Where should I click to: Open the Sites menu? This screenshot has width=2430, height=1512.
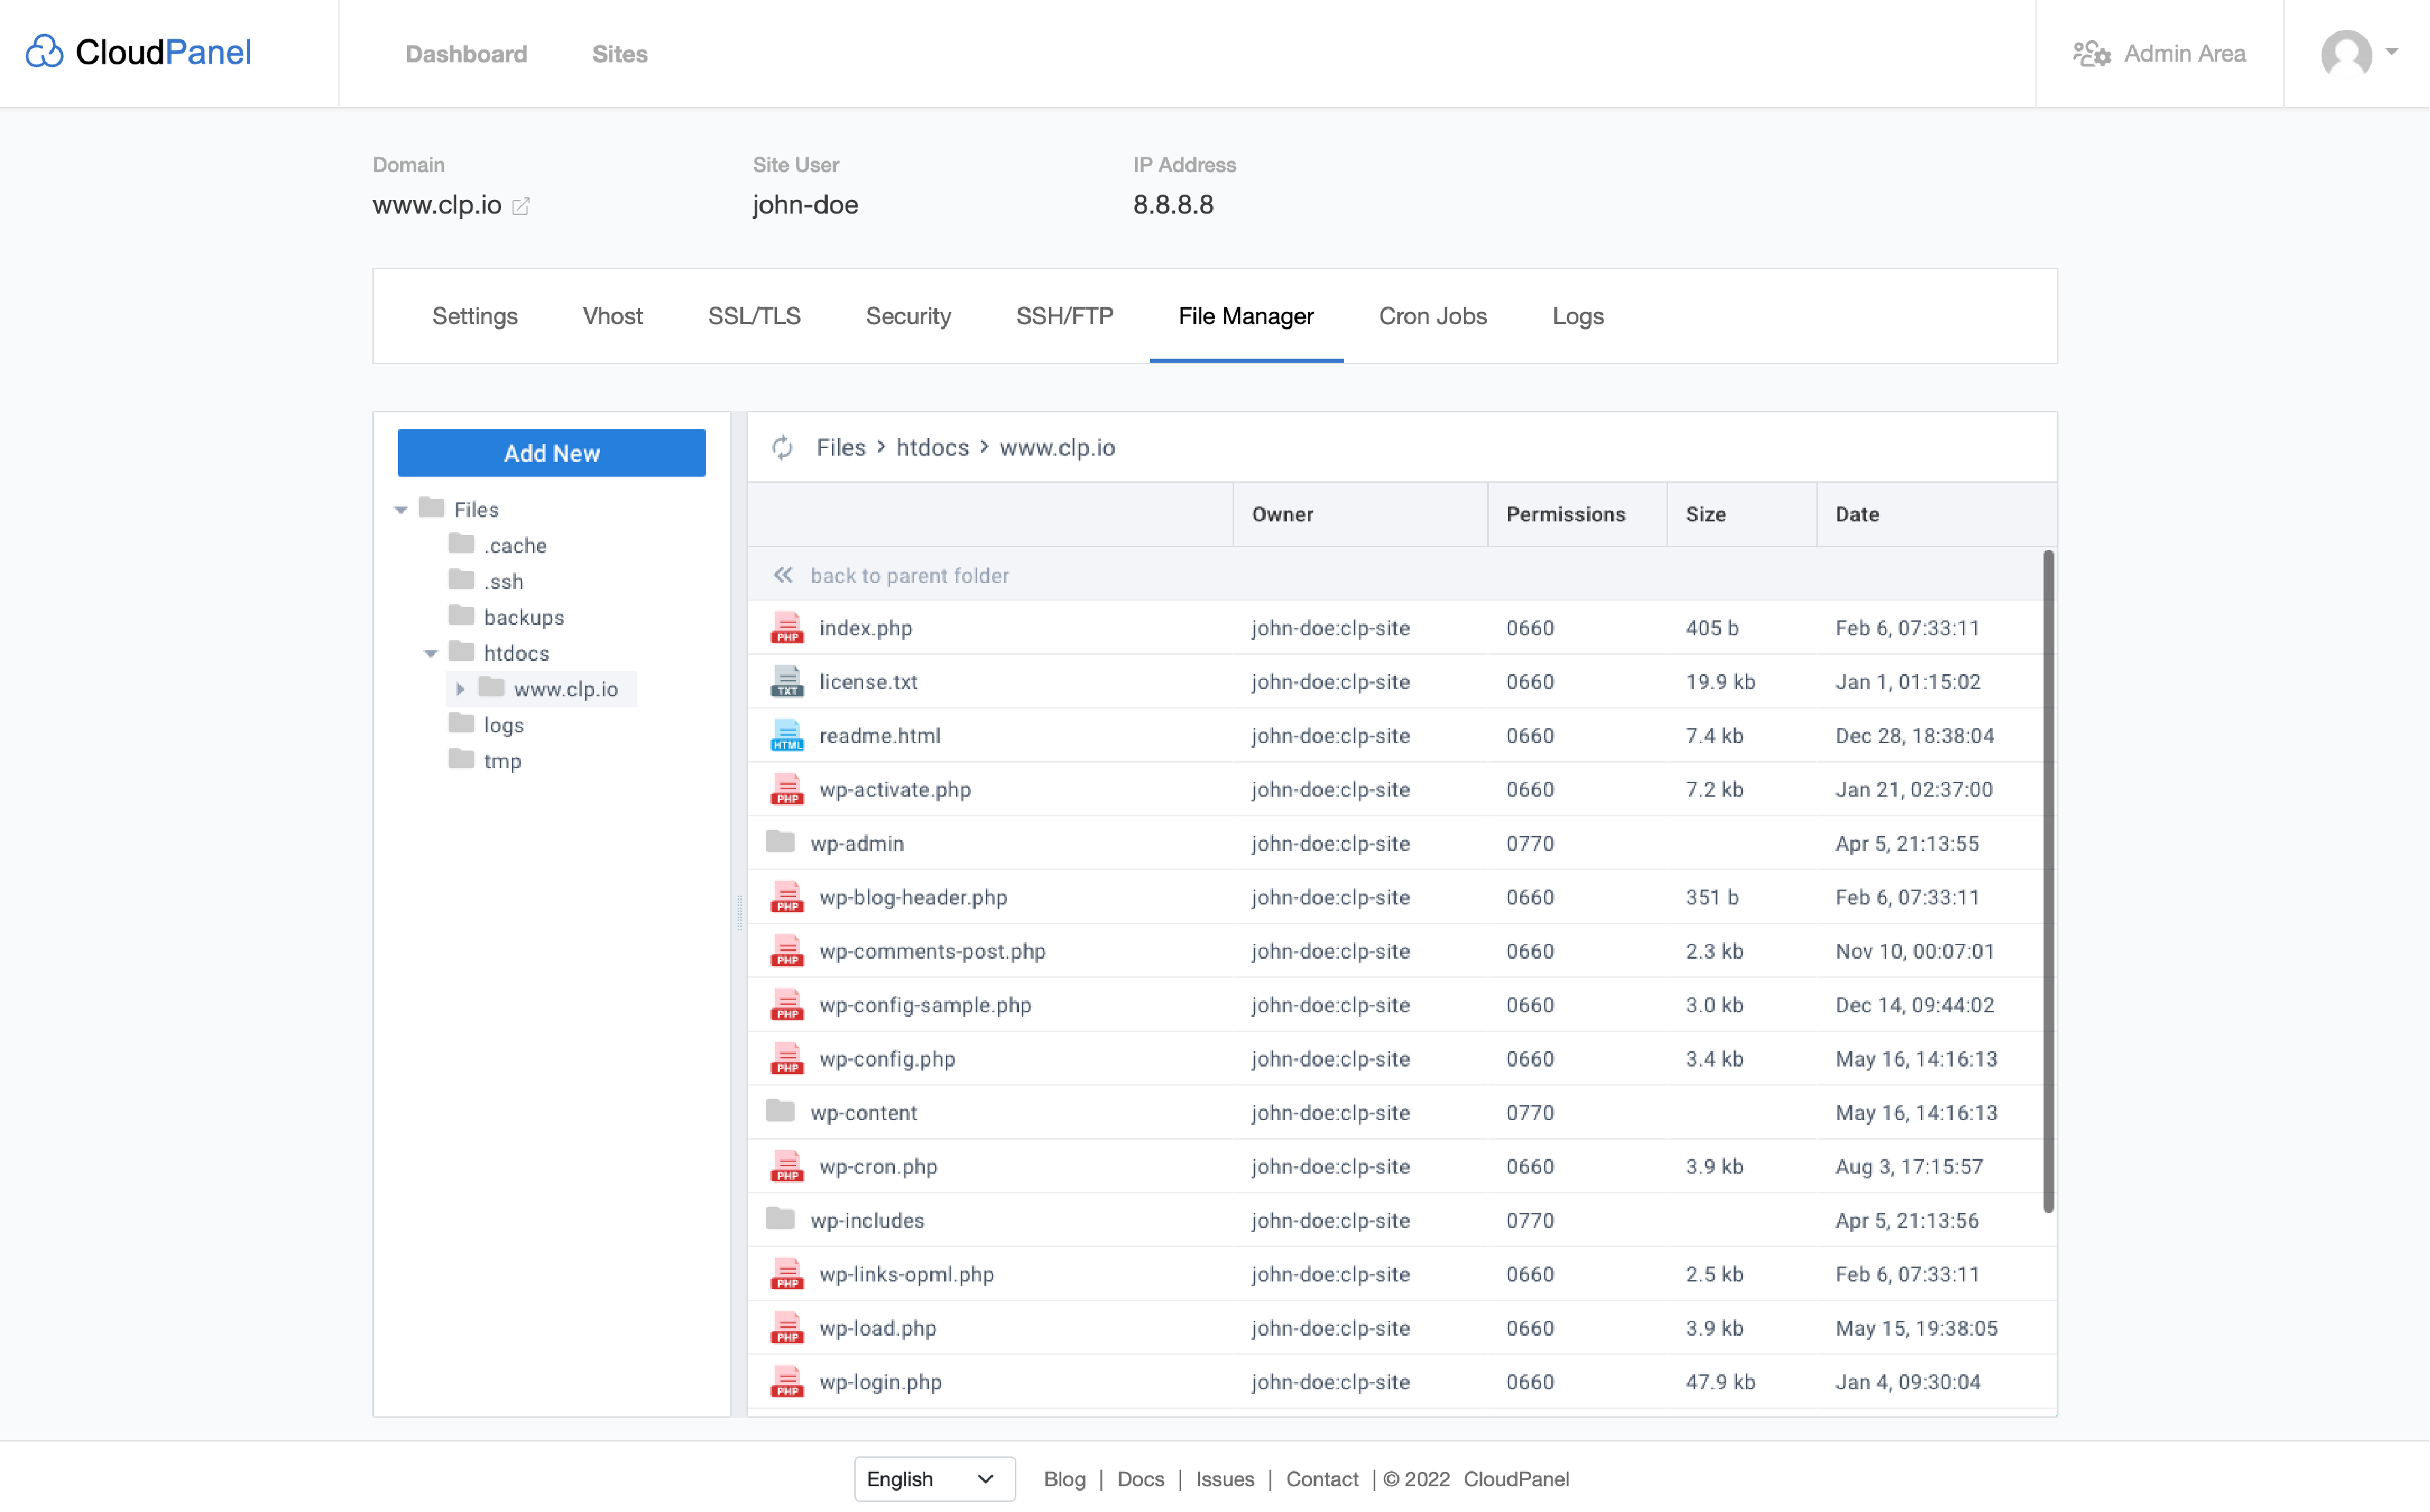tap(620, 54)
